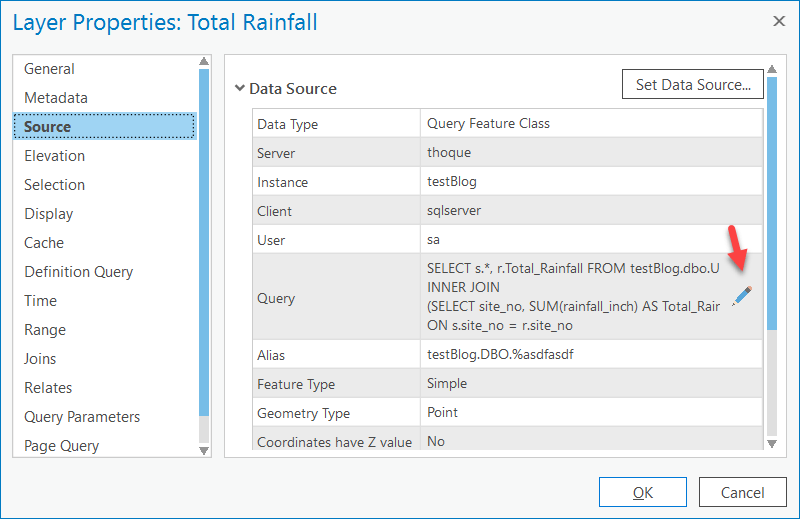This screenshot has width=800, height=519.
Task: Collapse the Data Source section
Action: [x=240, y=88]
